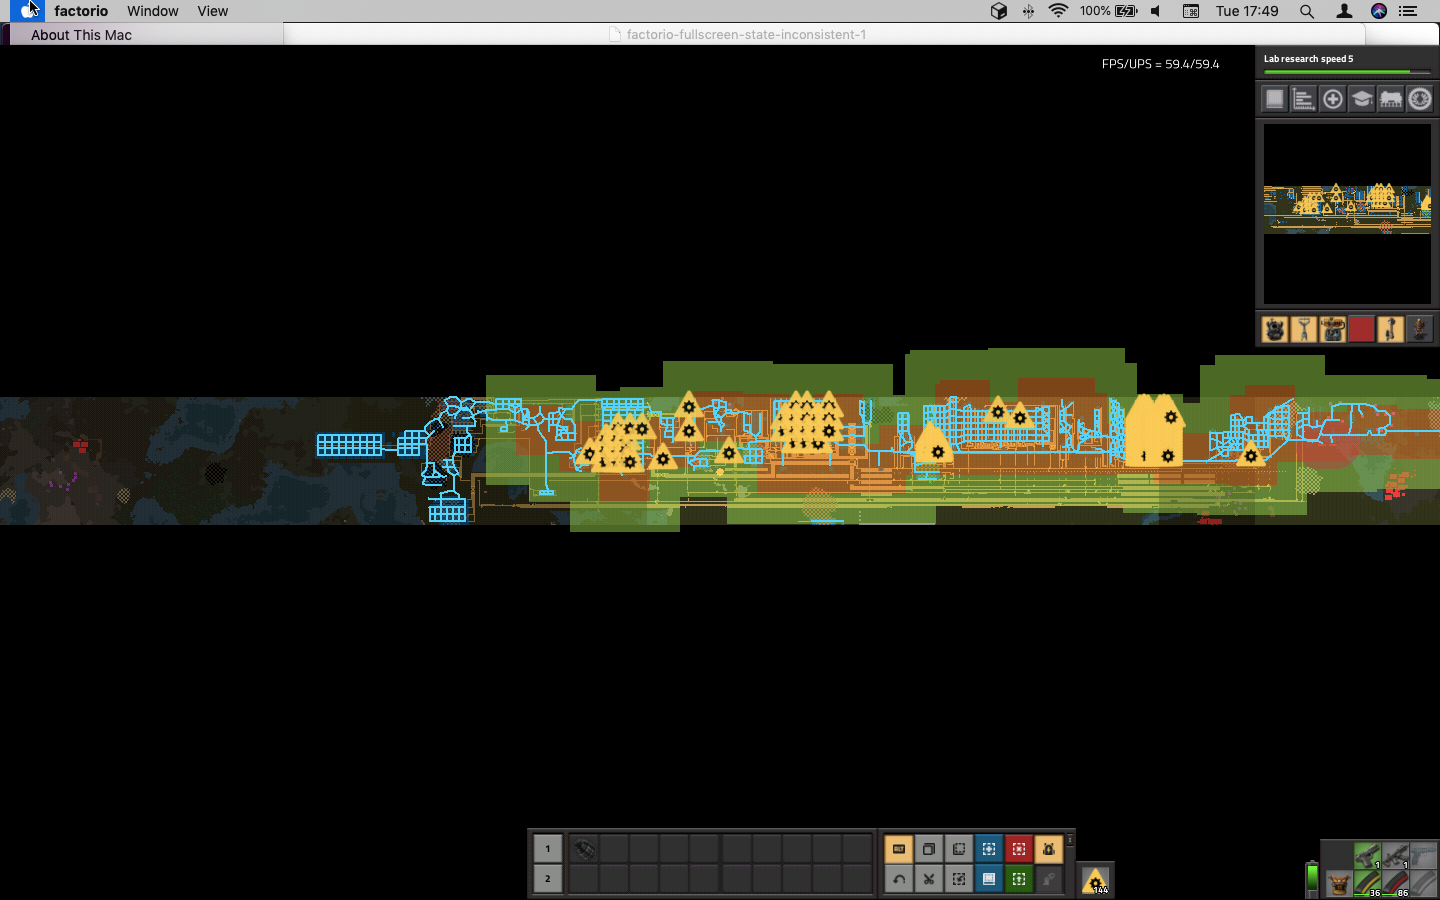Click the armor slot icon
The image size is (1440, 900).
[x=1339, y=884]
